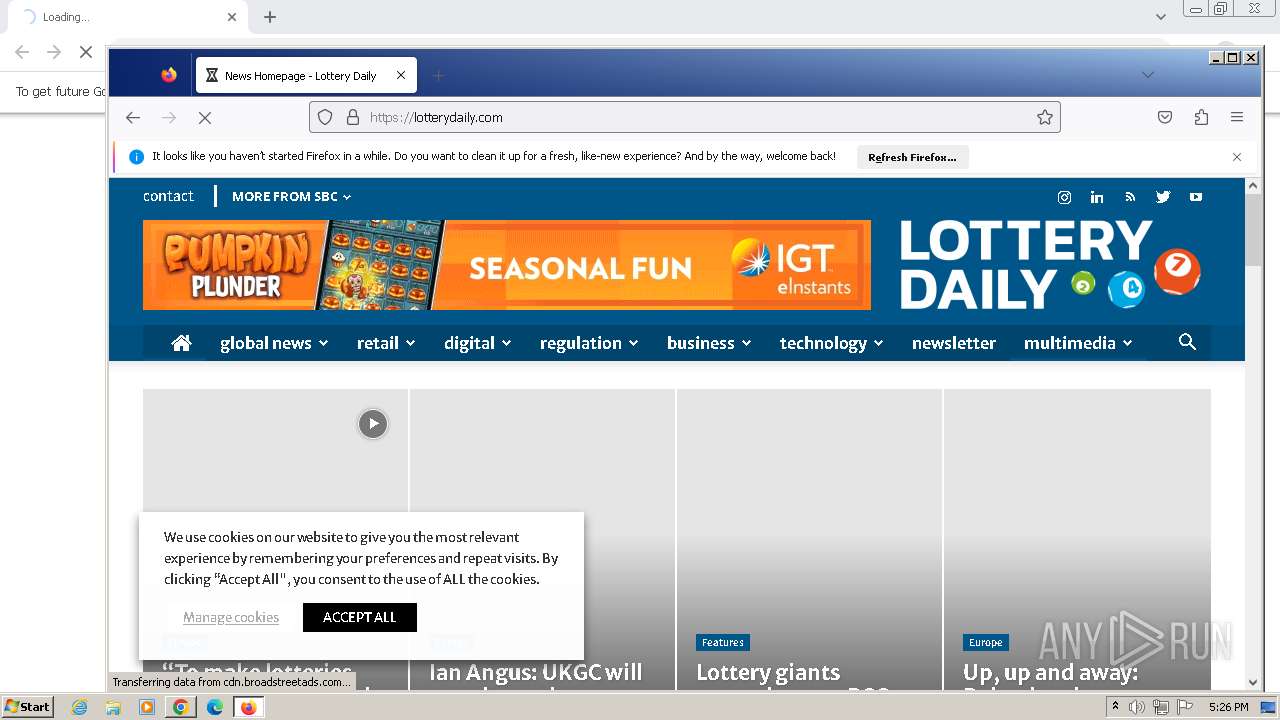Viewport: 1280px width, 720px height.
Task: View site security padlock icon
Action: click(352, 117)
